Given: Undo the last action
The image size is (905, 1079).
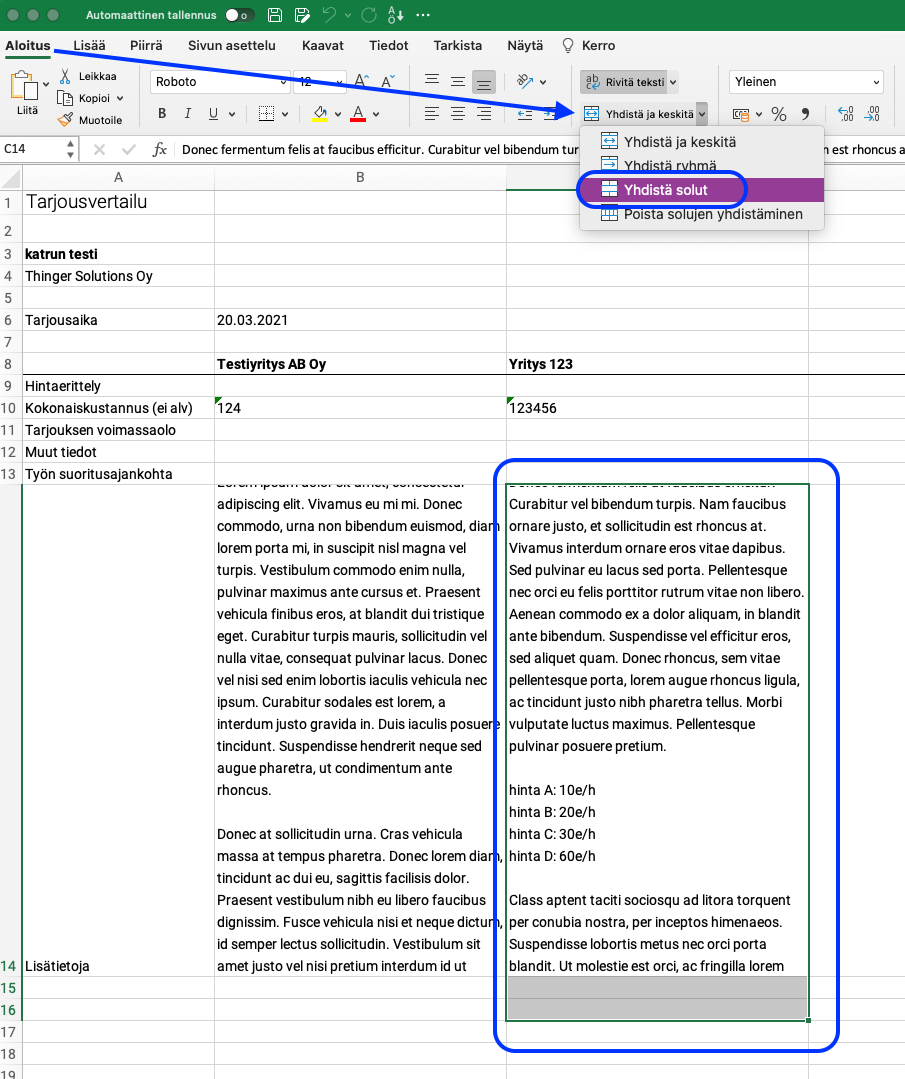Looking at the screenshot, I should pyautogui.click(x=330, y=15).
